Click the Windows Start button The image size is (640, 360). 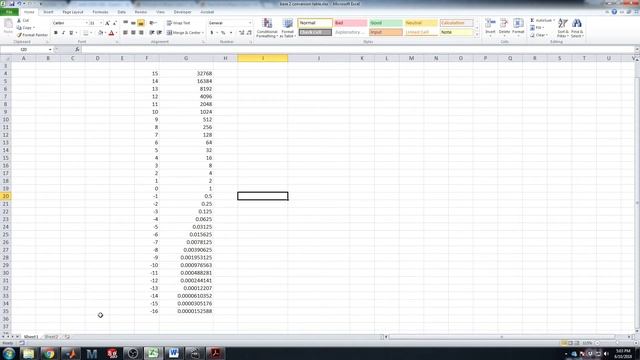(x=9, y=353)
